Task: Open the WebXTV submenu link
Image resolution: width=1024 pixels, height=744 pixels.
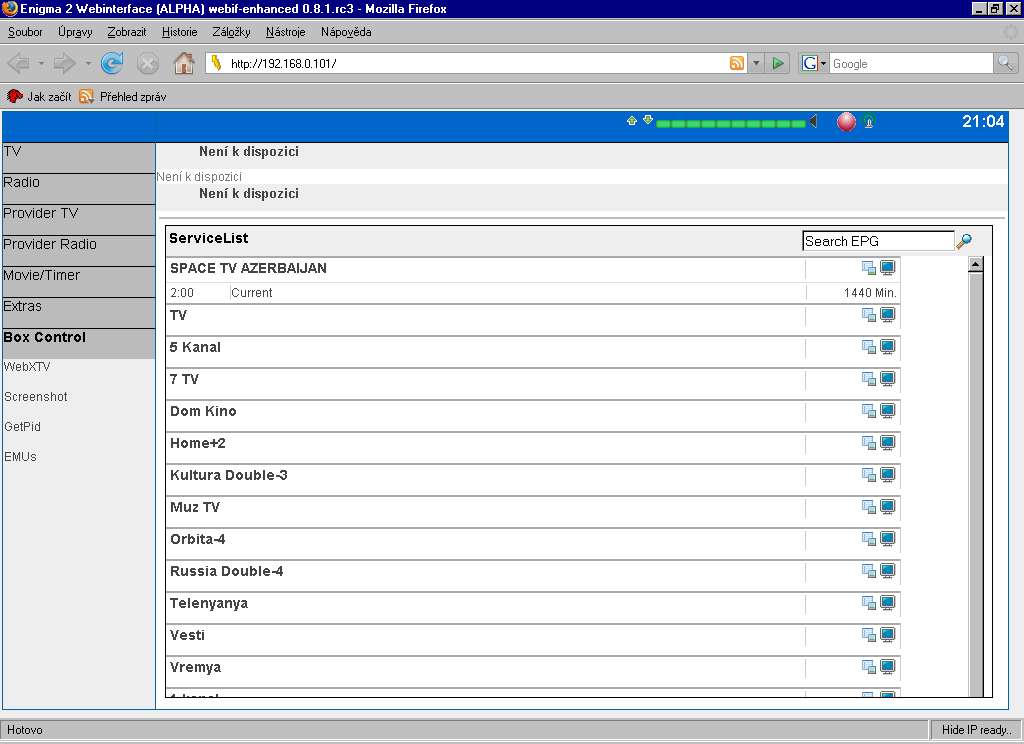Action: pyautogui.click(x=27, y=366)
